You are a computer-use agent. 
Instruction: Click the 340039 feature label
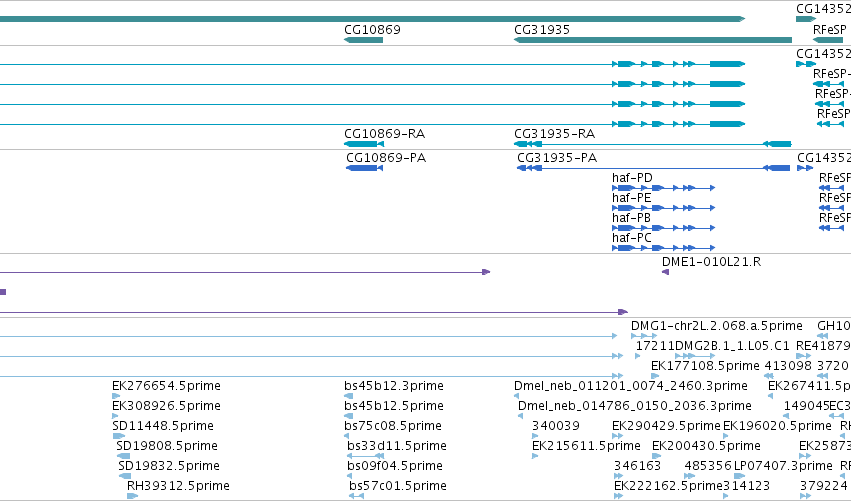click(556, 426)
